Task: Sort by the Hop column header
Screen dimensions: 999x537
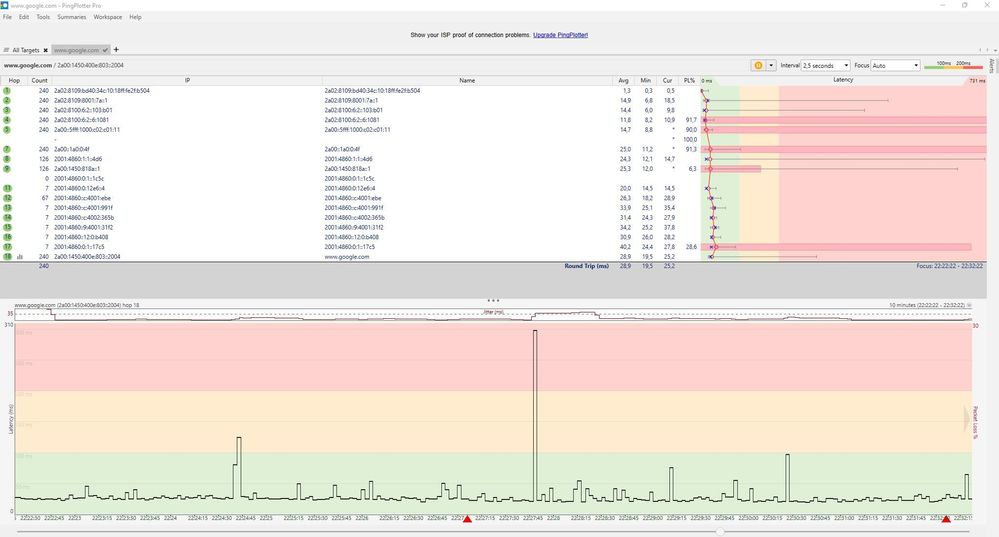Action: pyautogui.click(x=14, y=80)
